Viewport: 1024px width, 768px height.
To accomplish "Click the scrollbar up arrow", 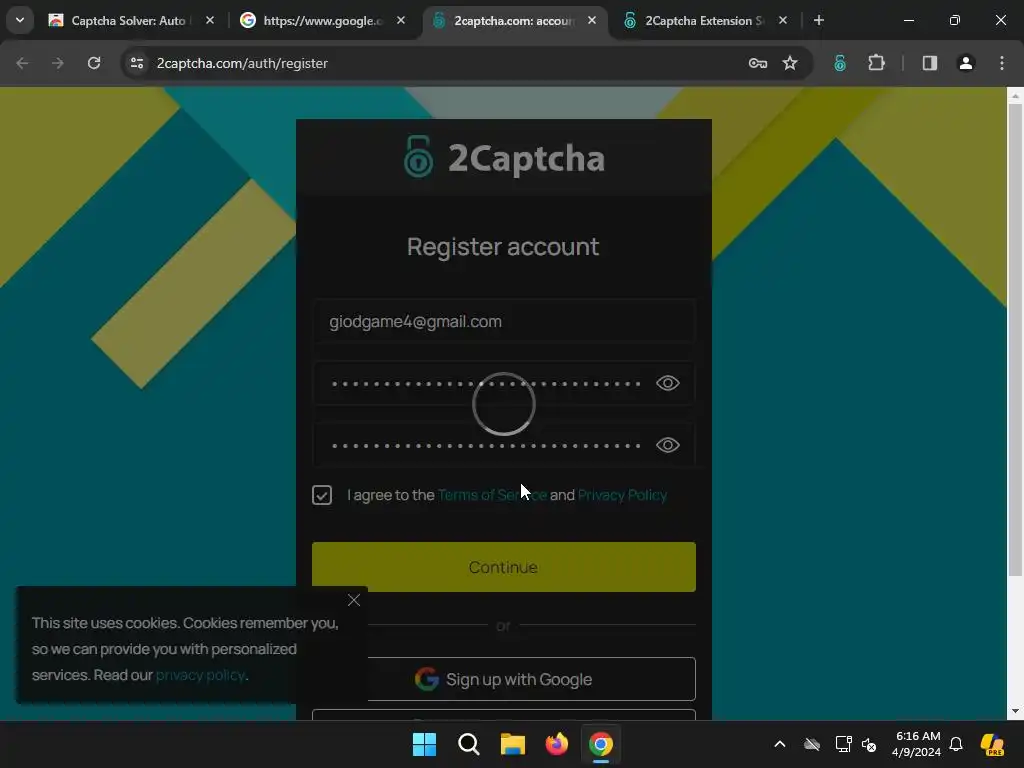I will click(1015, 96).
